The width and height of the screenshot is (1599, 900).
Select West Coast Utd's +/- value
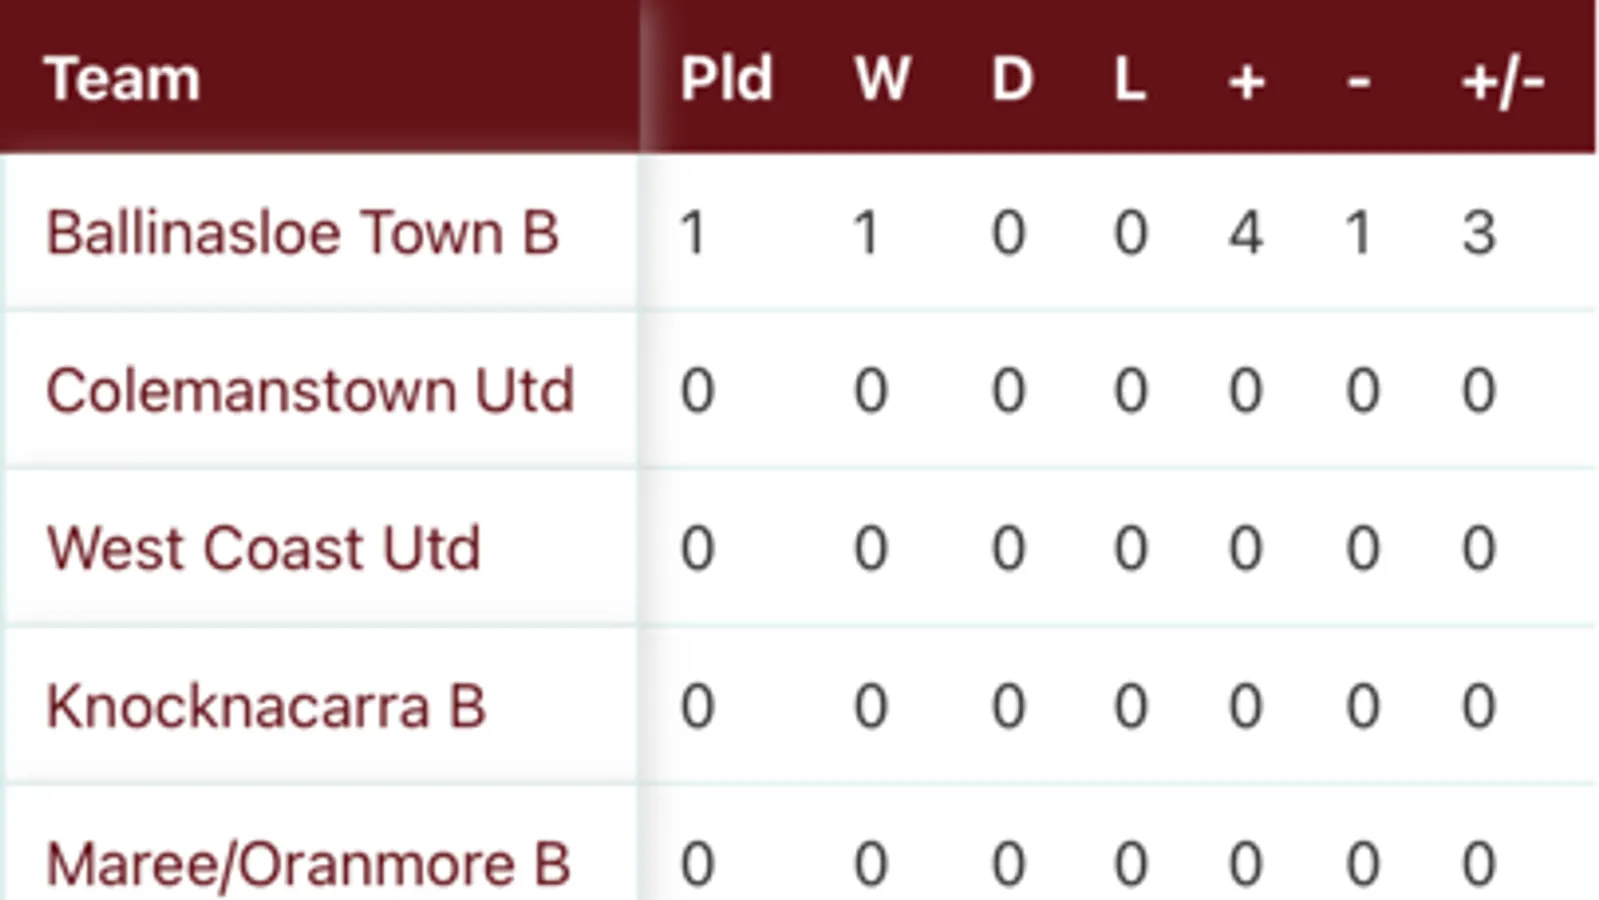click(1479, 548)
